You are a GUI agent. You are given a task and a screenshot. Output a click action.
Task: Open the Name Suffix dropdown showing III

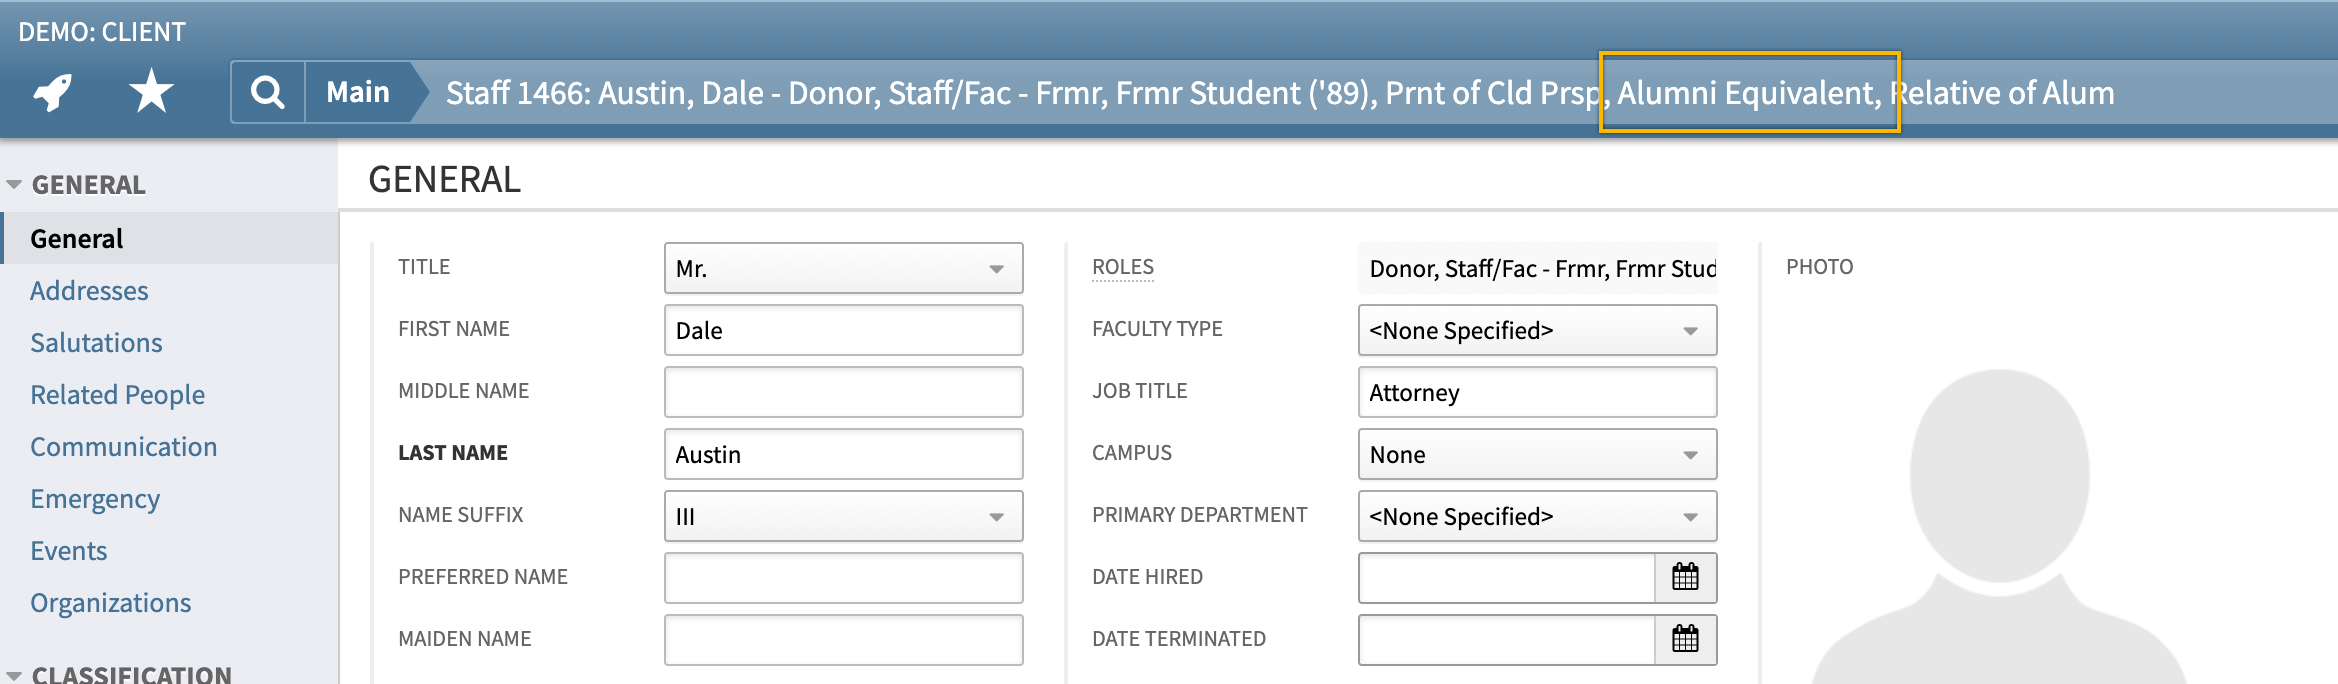tap(995, 516)
